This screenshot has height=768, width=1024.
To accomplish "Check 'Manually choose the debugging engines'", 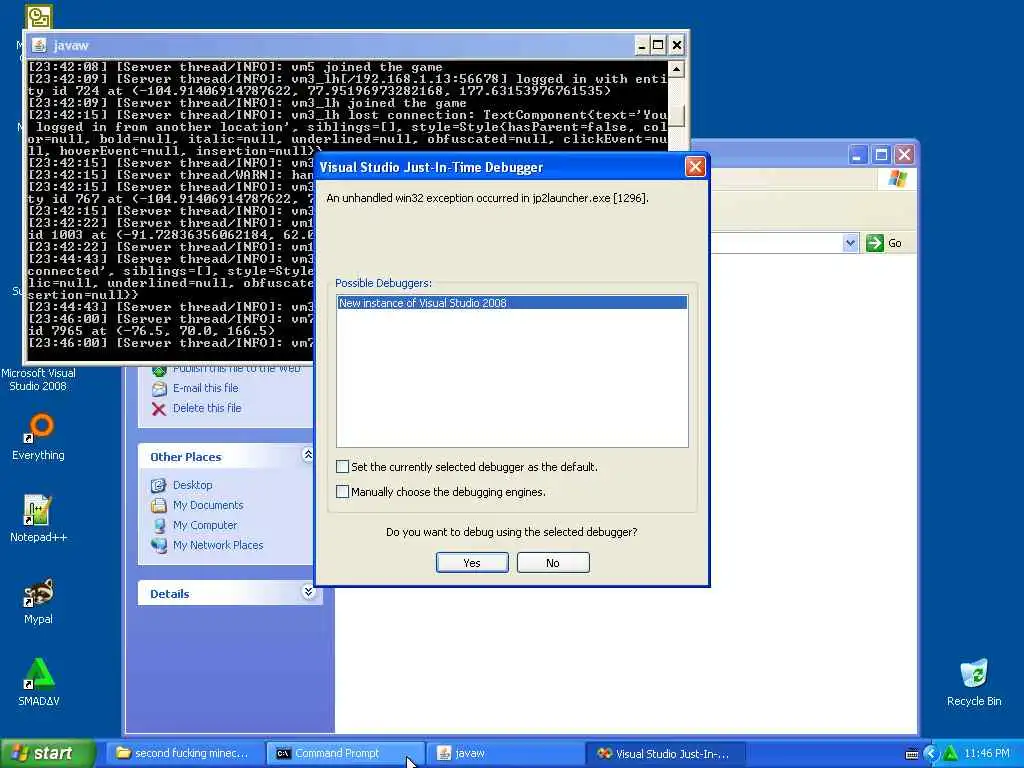I will click(342, 491).
